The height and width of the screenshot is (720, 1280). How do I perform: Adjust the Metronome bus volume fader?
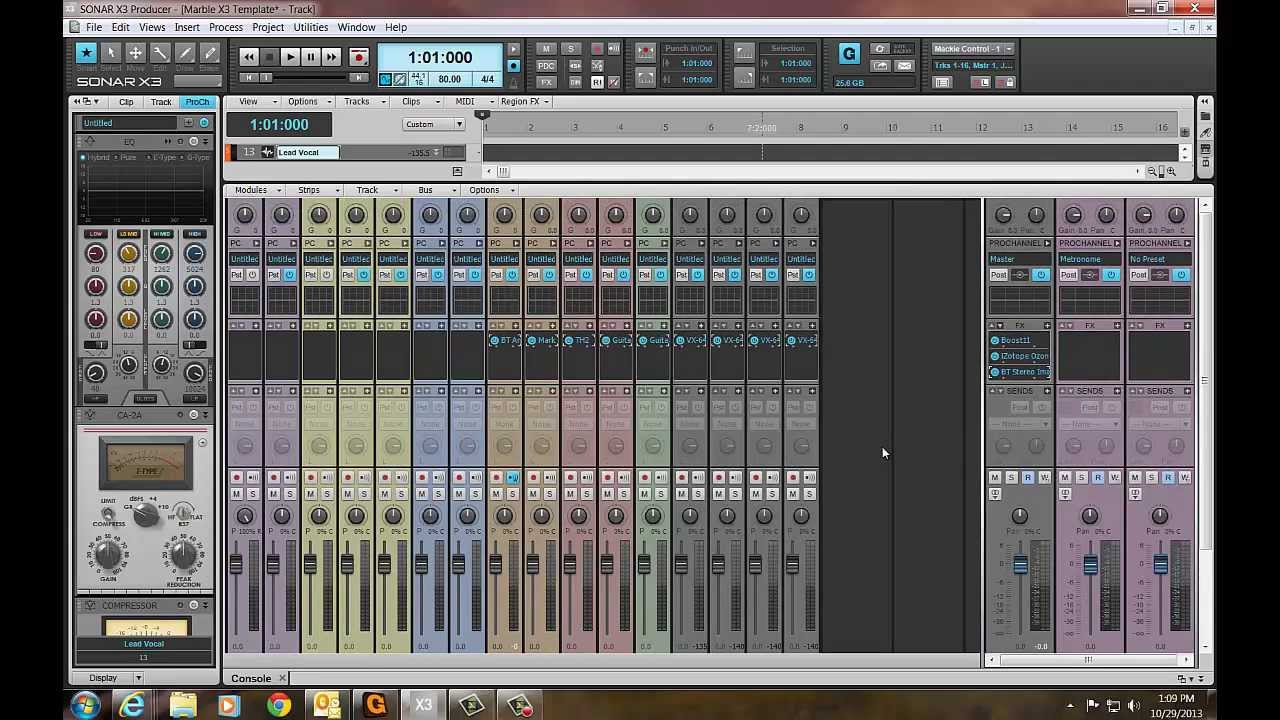[x=1090, y=566]
